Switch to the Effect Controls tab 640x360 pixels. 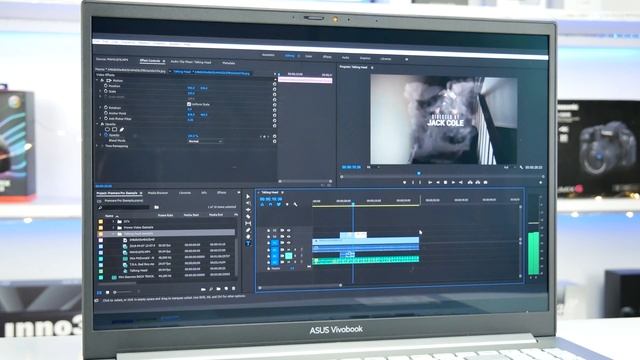[150, 61]
